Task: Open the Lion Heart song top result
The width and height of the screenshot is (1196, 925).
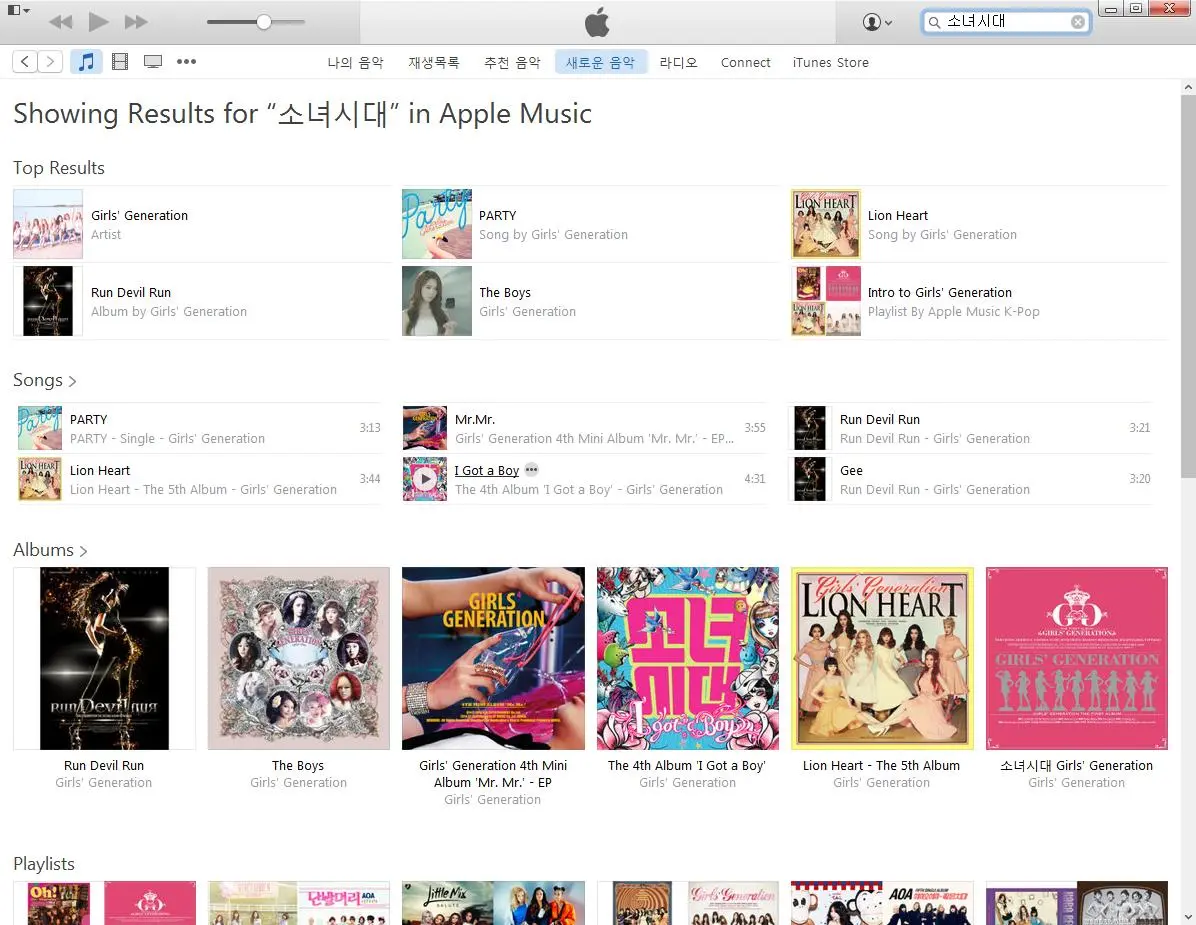Action: [979, 224]
